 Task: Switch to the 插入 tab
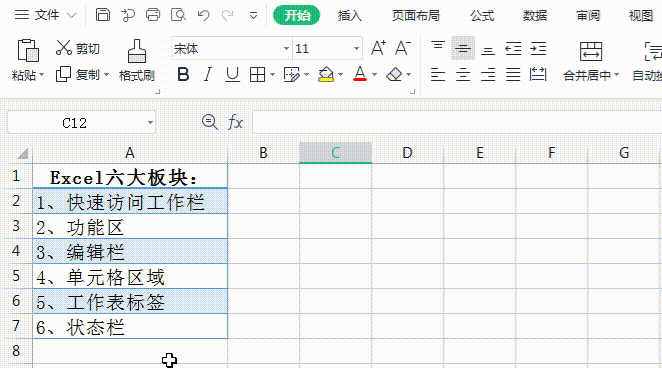click(x=350, y=16)
